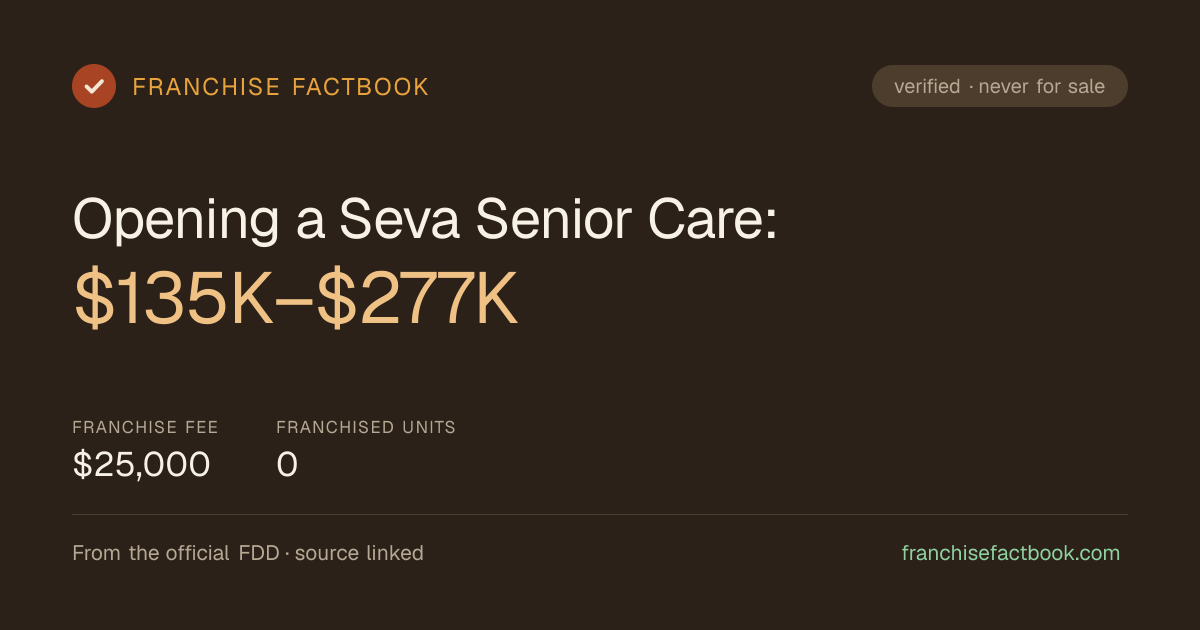This screenshot has height=630, width=1200.
Task: Click the horizontal divider line above footer
Action: coord(600,515)
